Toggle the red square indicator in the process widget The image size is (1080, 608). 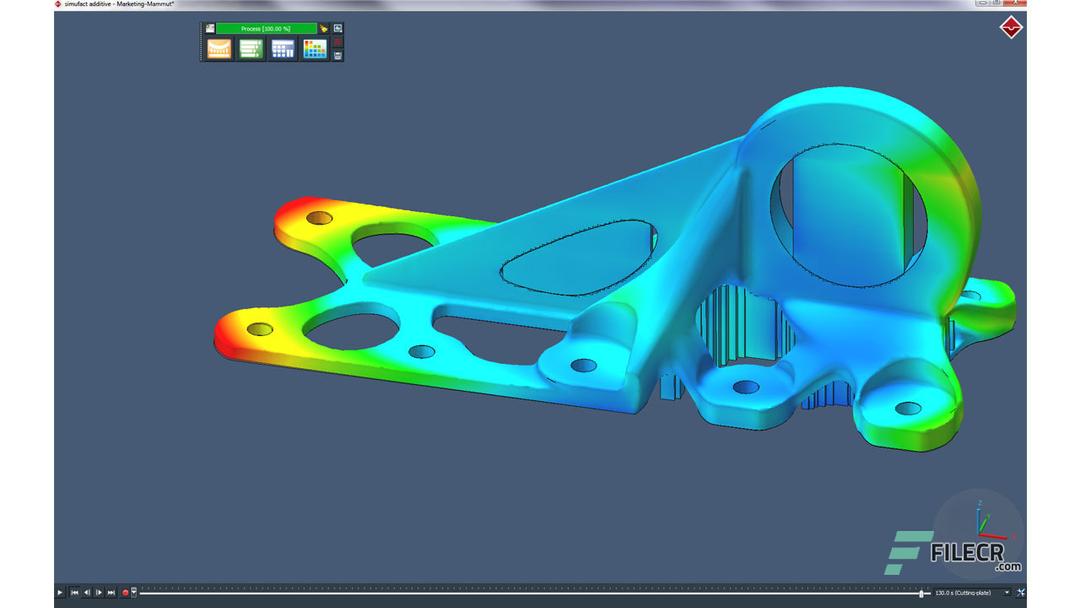point(338,43)
